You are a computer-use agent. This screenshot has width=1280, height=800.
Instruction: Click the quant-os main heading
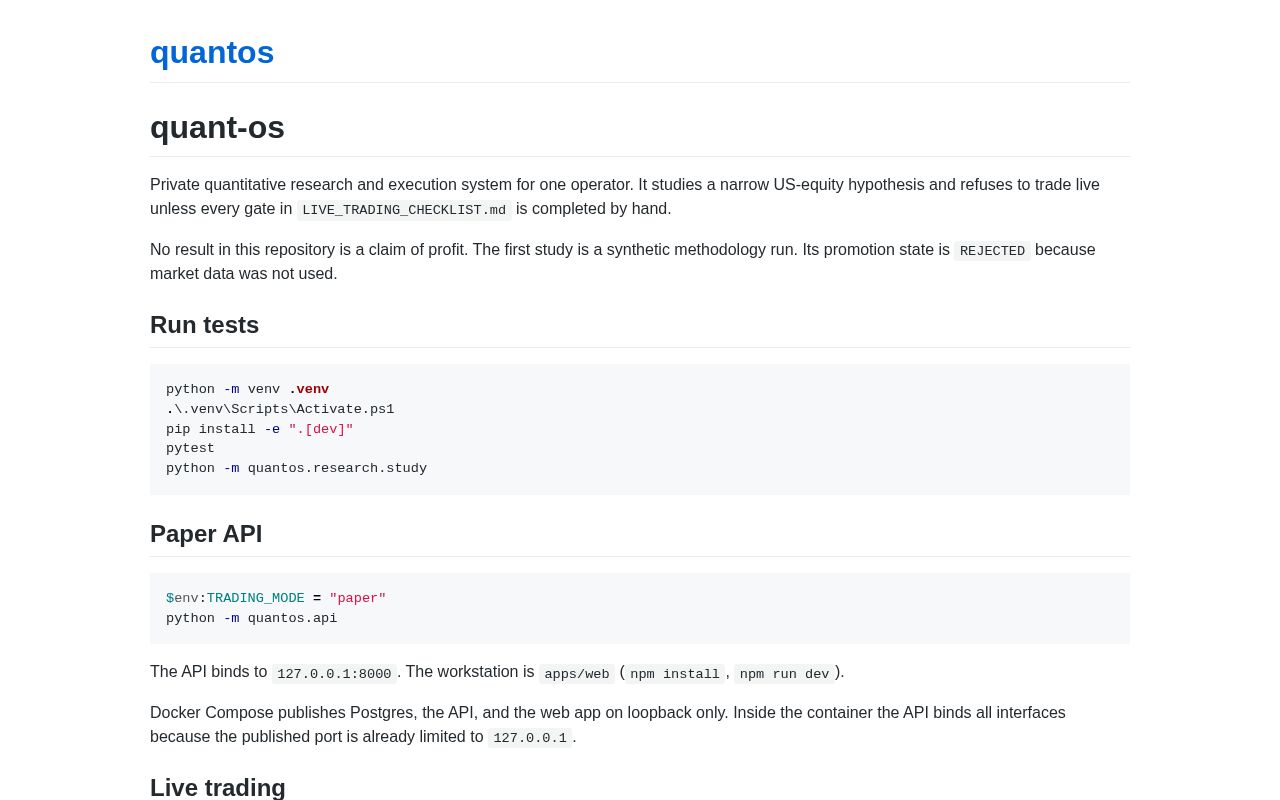point(217,127)
